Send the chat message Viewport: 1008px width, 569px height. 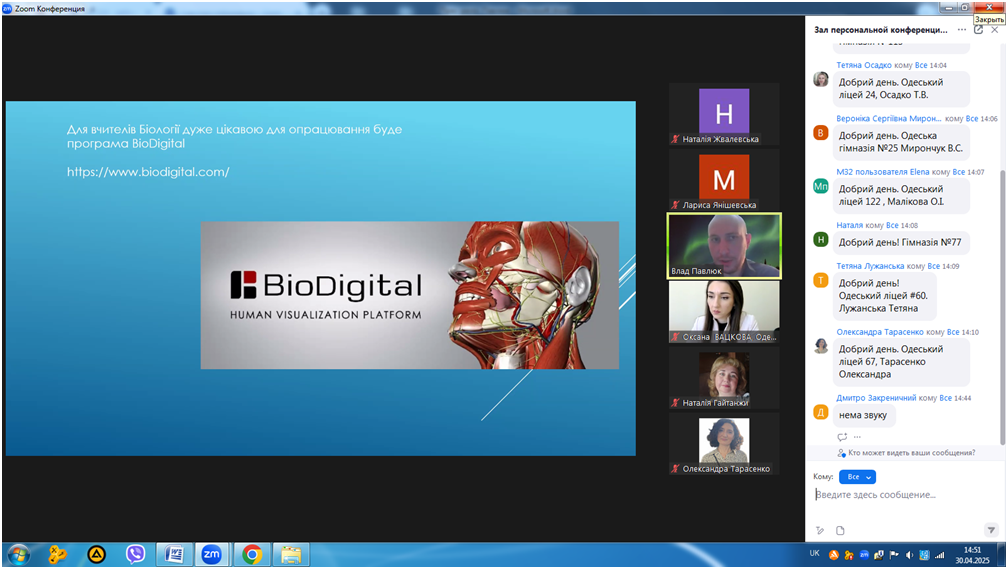(x=991, y=530)
